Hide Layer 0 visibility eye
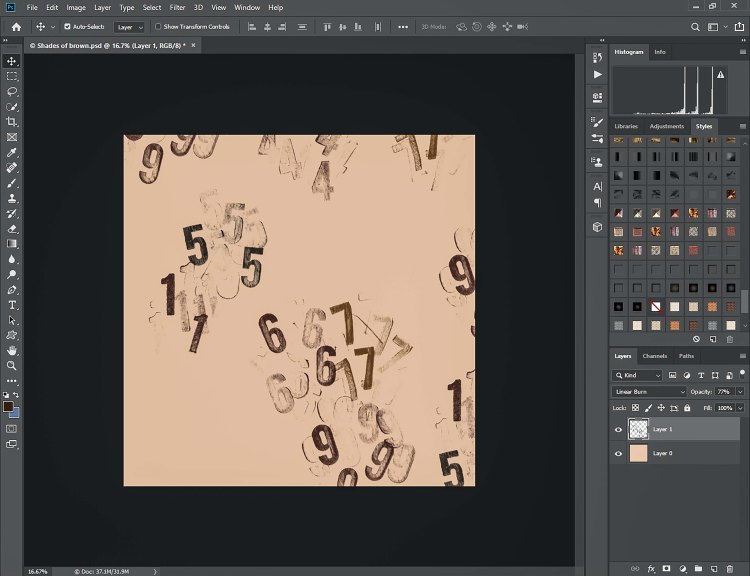750x576 pixels. click(618, 454)
